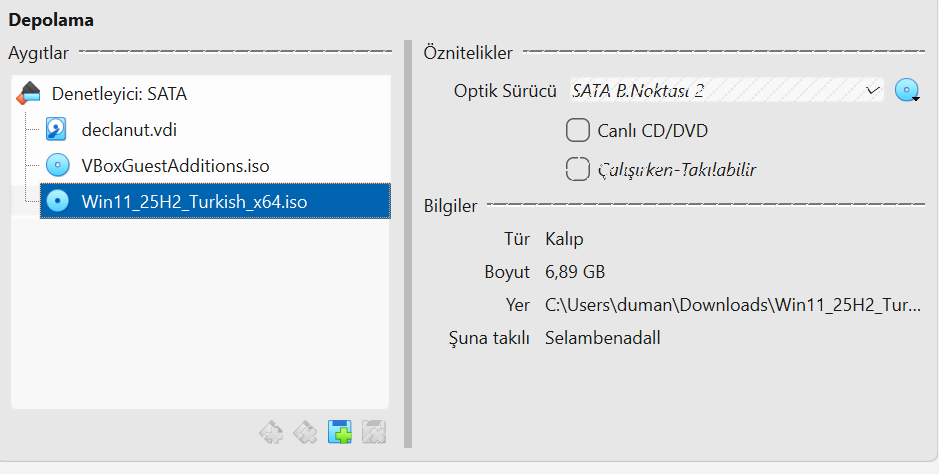Toggle the Çalışırken-Takılabilir checkbox

pyautogui.click(x=578, y=169)
